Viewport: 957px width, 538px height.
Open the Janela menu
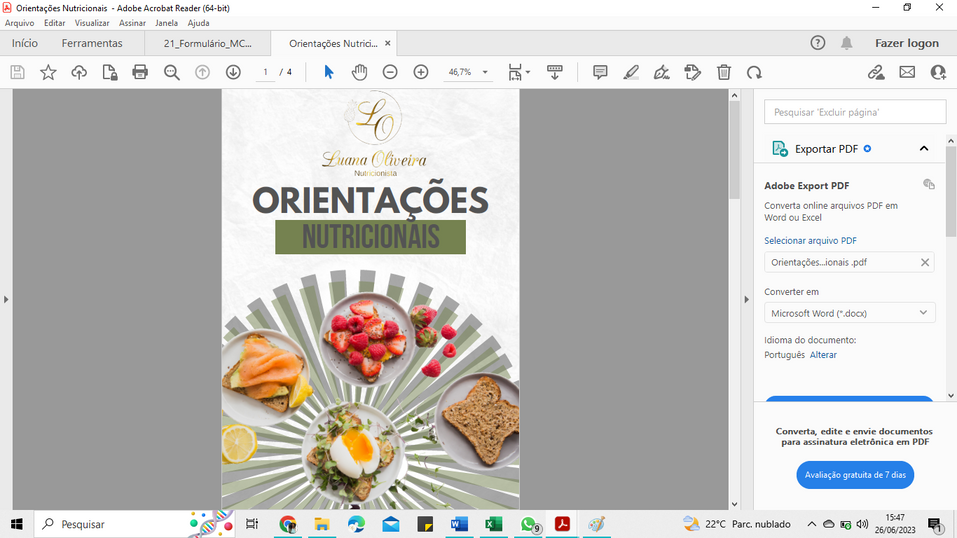point(166,23)
